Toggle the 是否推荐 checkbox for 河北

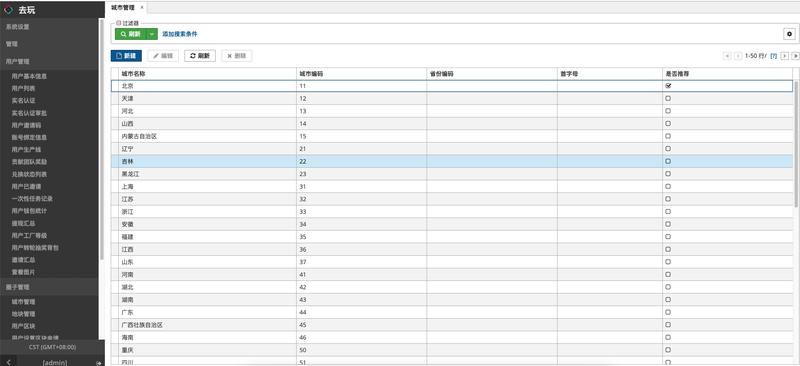click(x=668, y=111)
